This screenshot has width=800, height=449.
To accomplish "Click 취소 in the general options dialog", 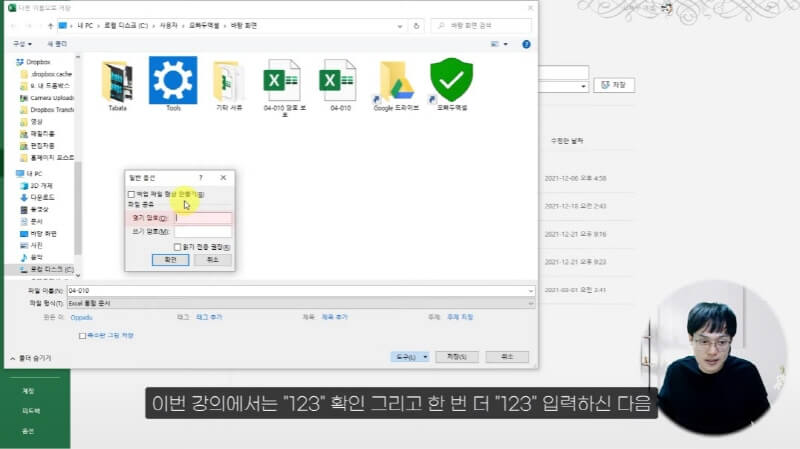I will (213, 260).
